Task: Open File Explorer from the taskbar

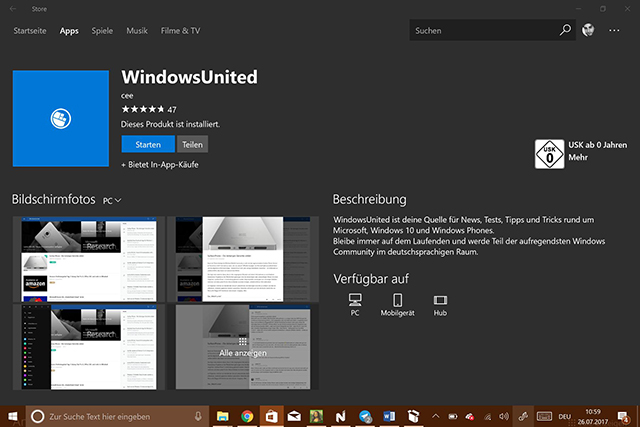Action: tap(222, 416)
